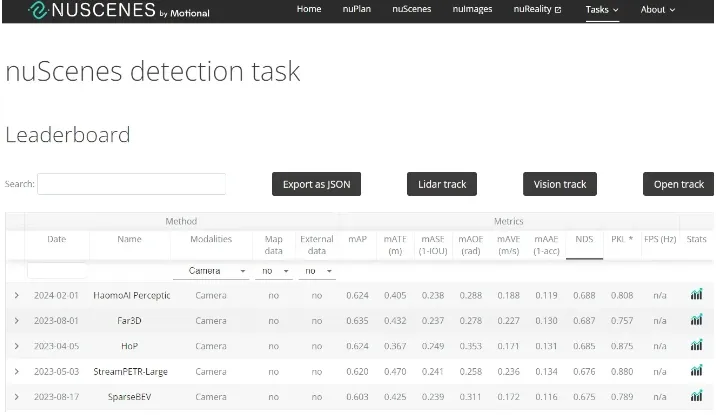Open the About menu
This screenshot has width=716, height=415.
pyautogui.click(x=658, y=10)
